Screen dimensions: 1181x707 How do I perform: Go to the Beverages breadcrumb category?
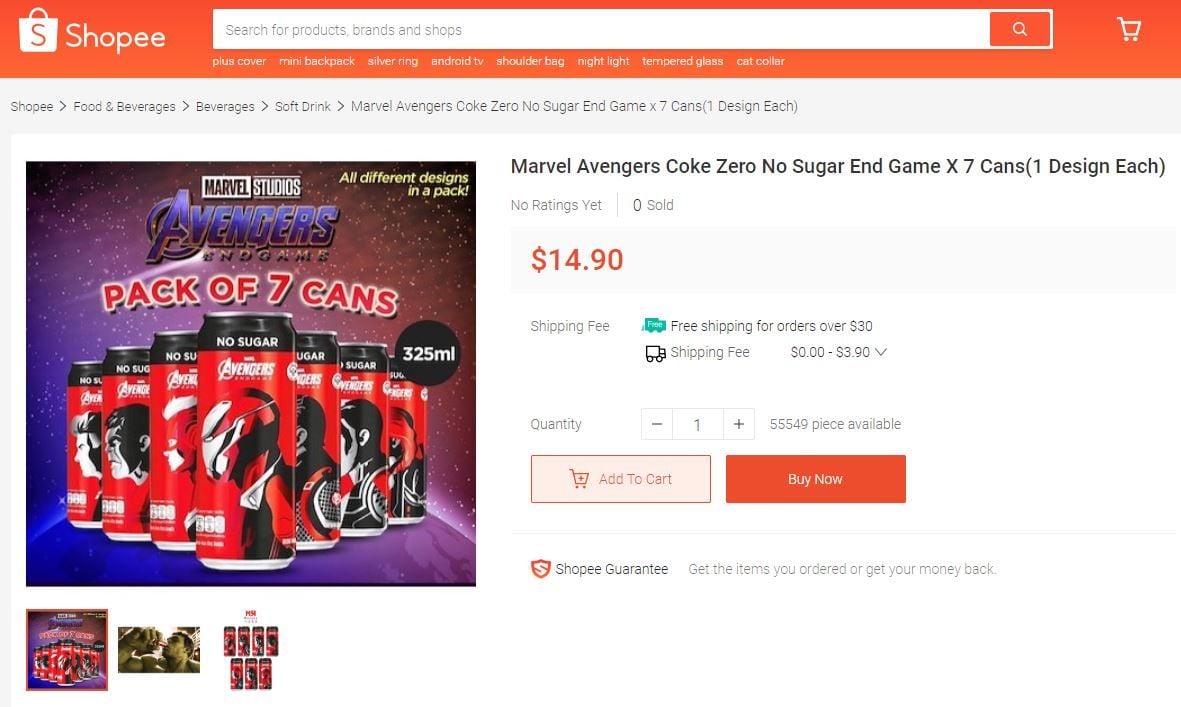(x=225, y=106)
